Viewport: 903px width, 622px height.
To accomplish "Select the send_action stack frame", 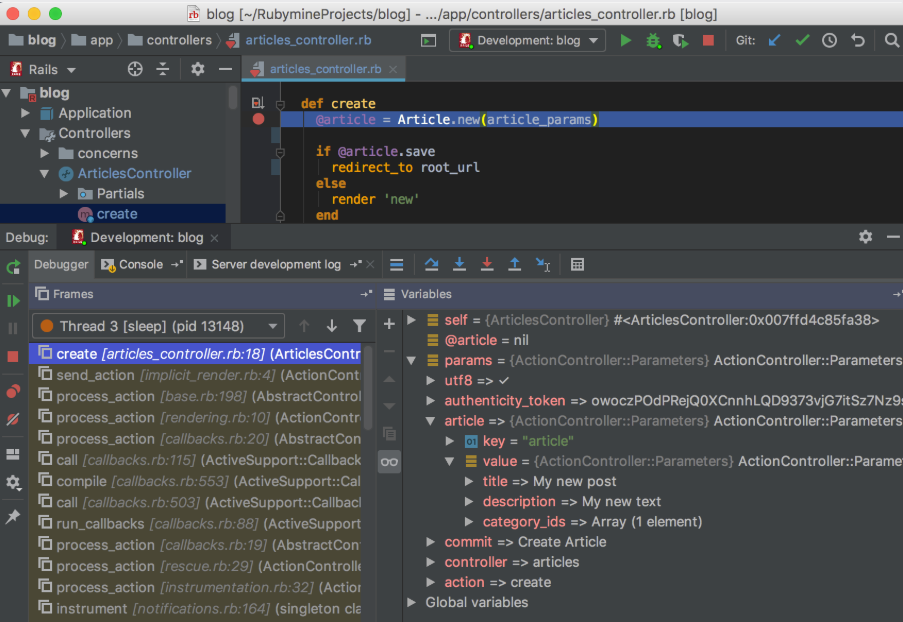I will [x=195, y=375].
